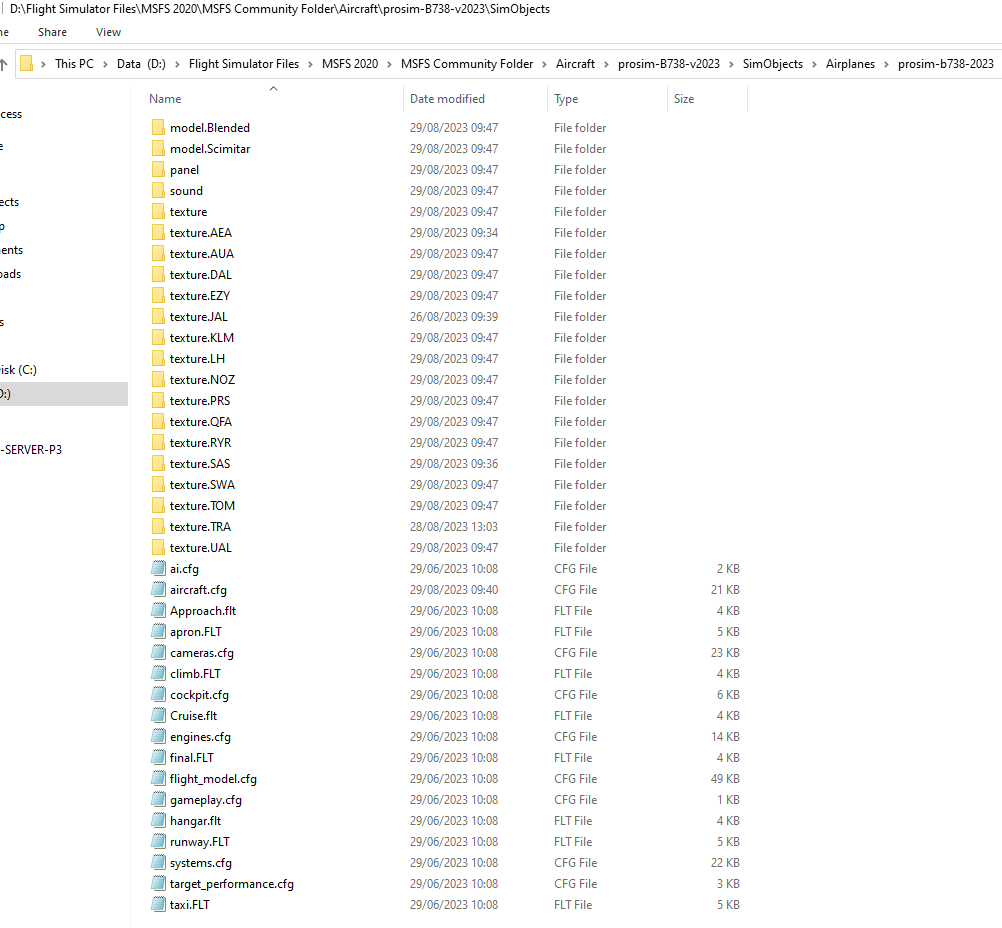
Task: Expand breadcrumb chevron after MSFS 2020
Action: click(x=389, y=65)
